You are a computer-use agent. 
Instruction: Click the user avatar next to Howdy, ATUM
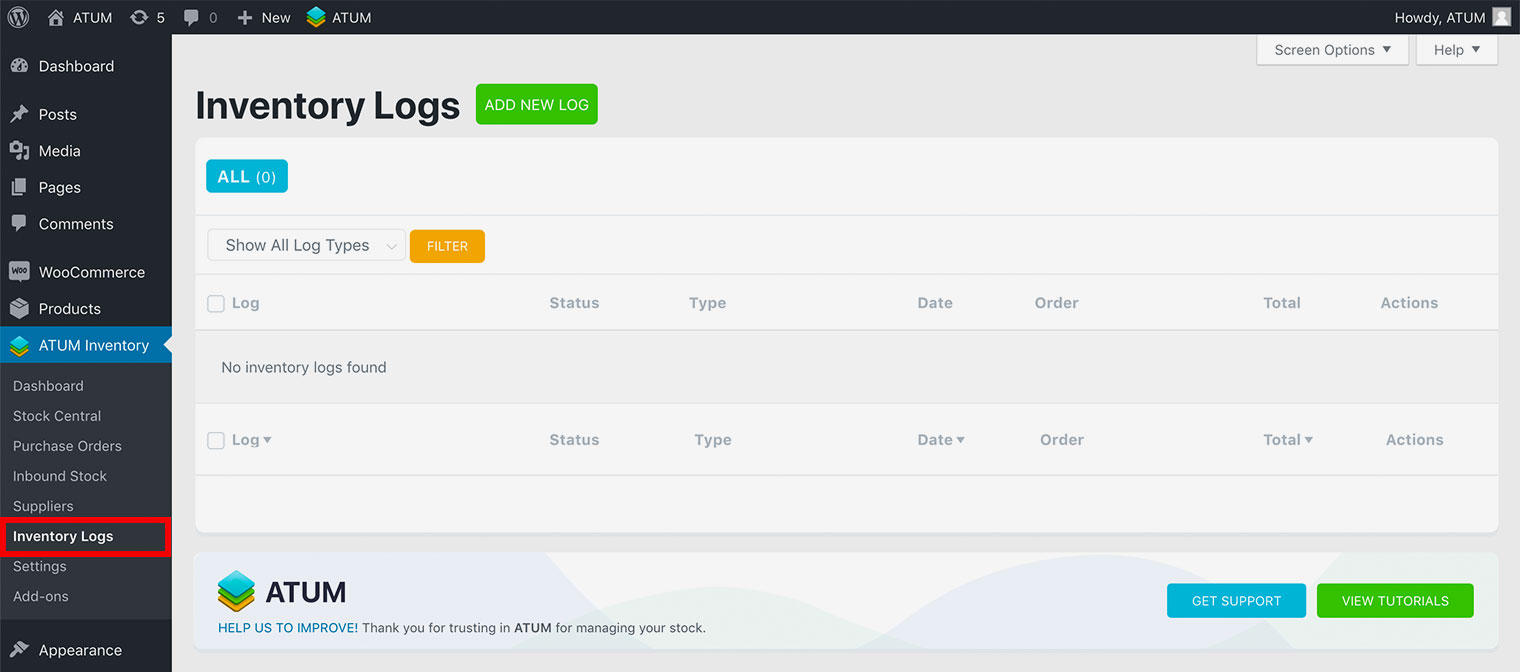click(1501, 17)
